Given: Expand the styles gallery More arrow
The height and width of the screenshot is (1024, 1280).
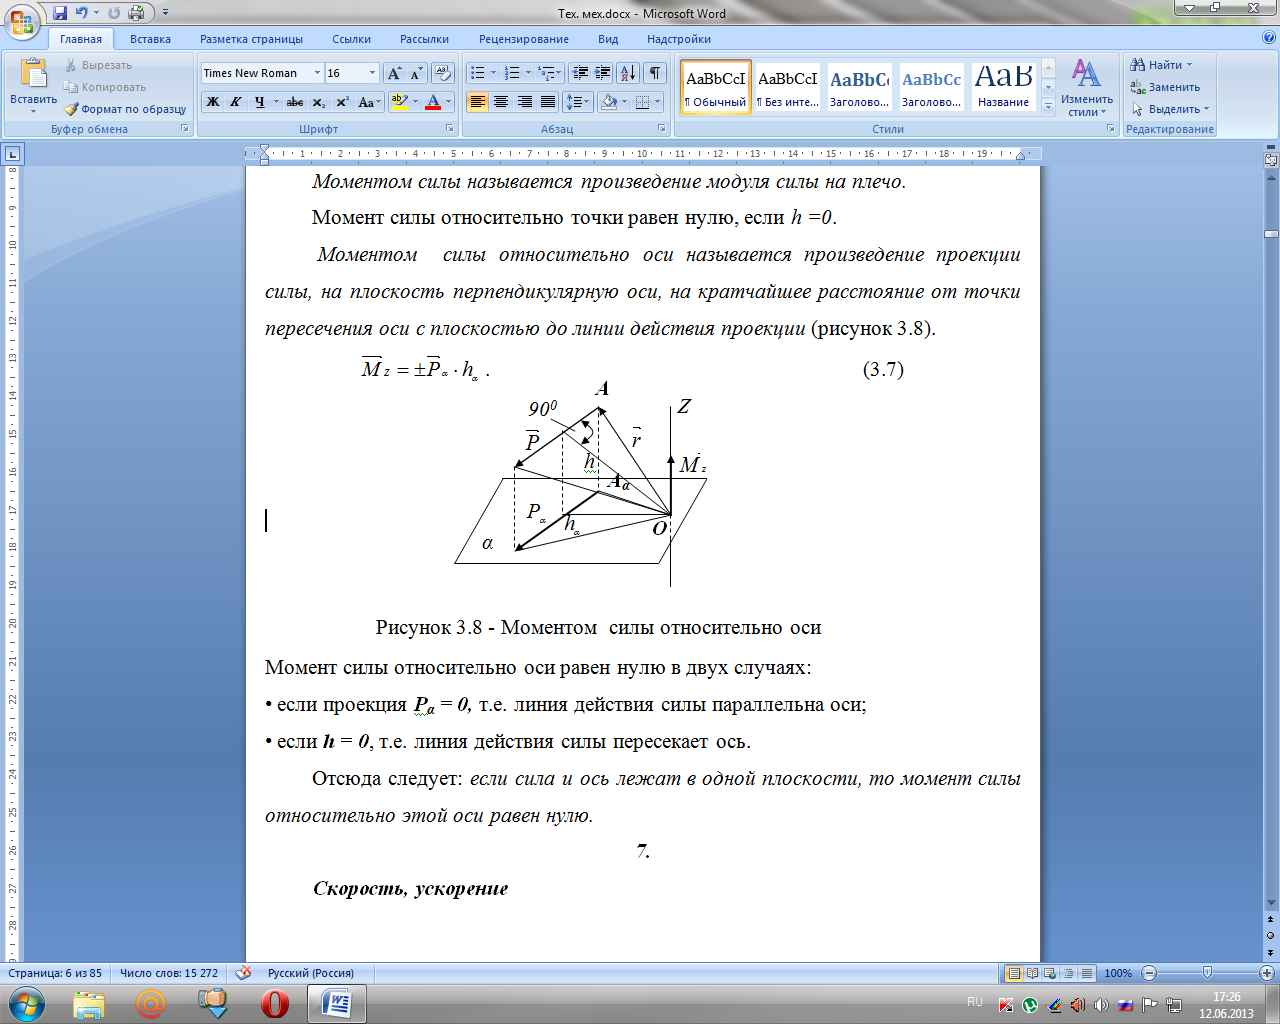Looking at the screenshot, I should click(1048, 108).
